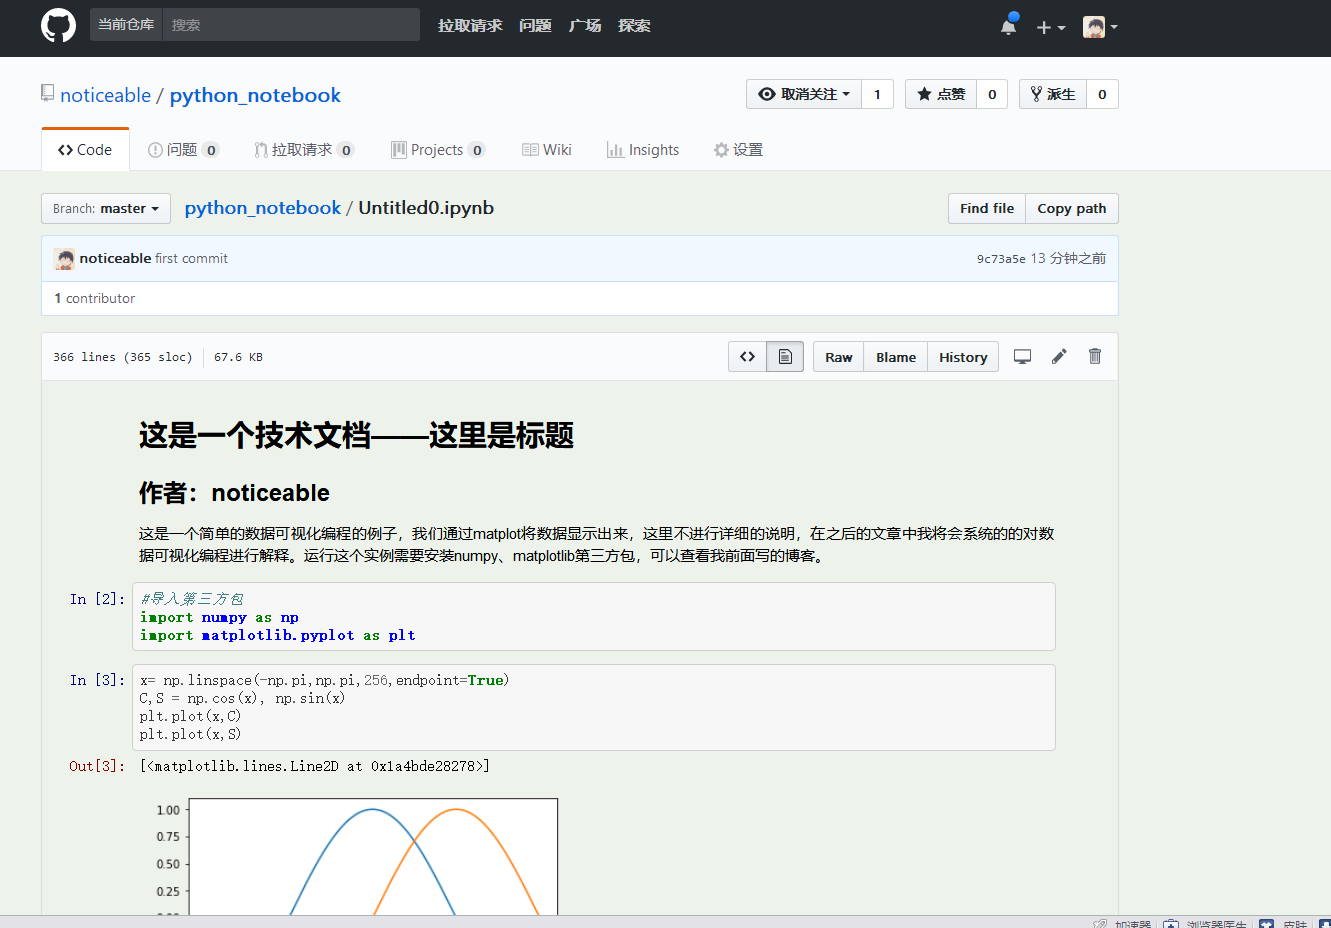Screen dimensions: 1331x928
Task: Open commit author avatar thumbnail
Action: (x=64, y=259)
